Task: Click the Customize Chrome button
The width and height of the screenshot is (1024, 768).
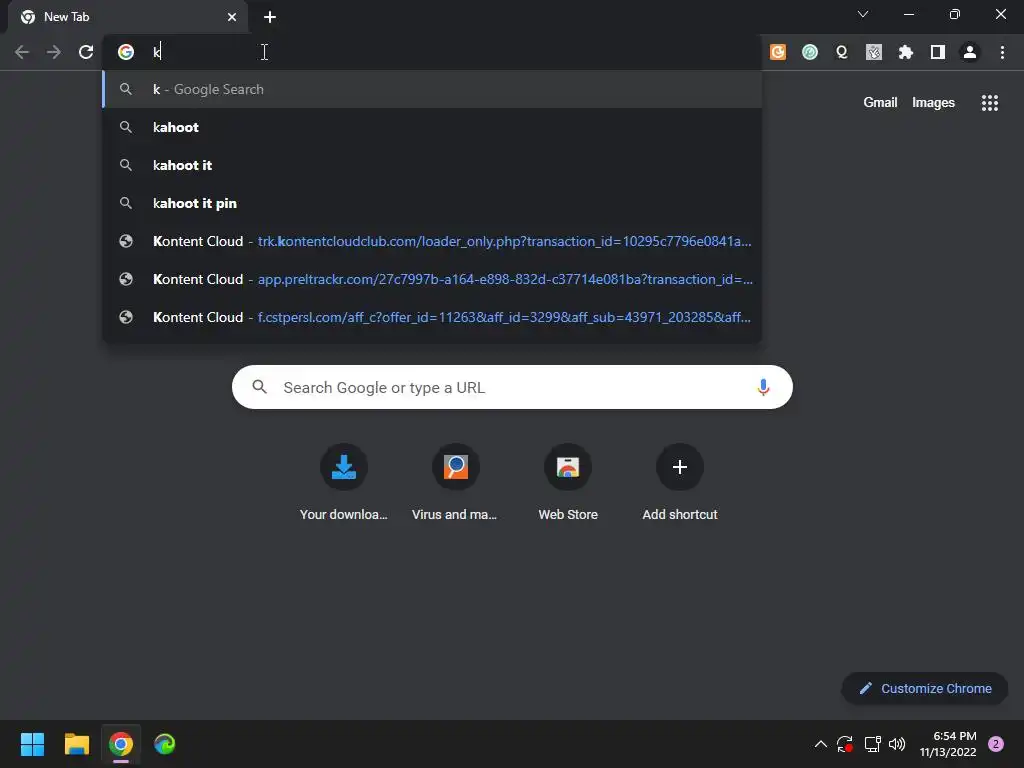Action: click(x=925, y=688)
